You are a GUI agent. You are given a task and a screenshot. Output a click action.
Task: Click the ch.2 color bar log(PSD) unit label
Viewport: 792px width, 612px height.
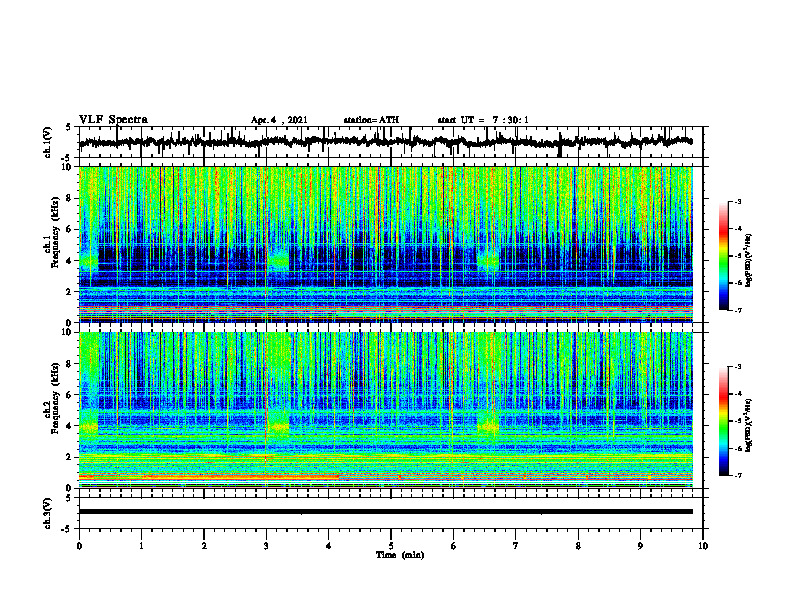tap(749, 426)
